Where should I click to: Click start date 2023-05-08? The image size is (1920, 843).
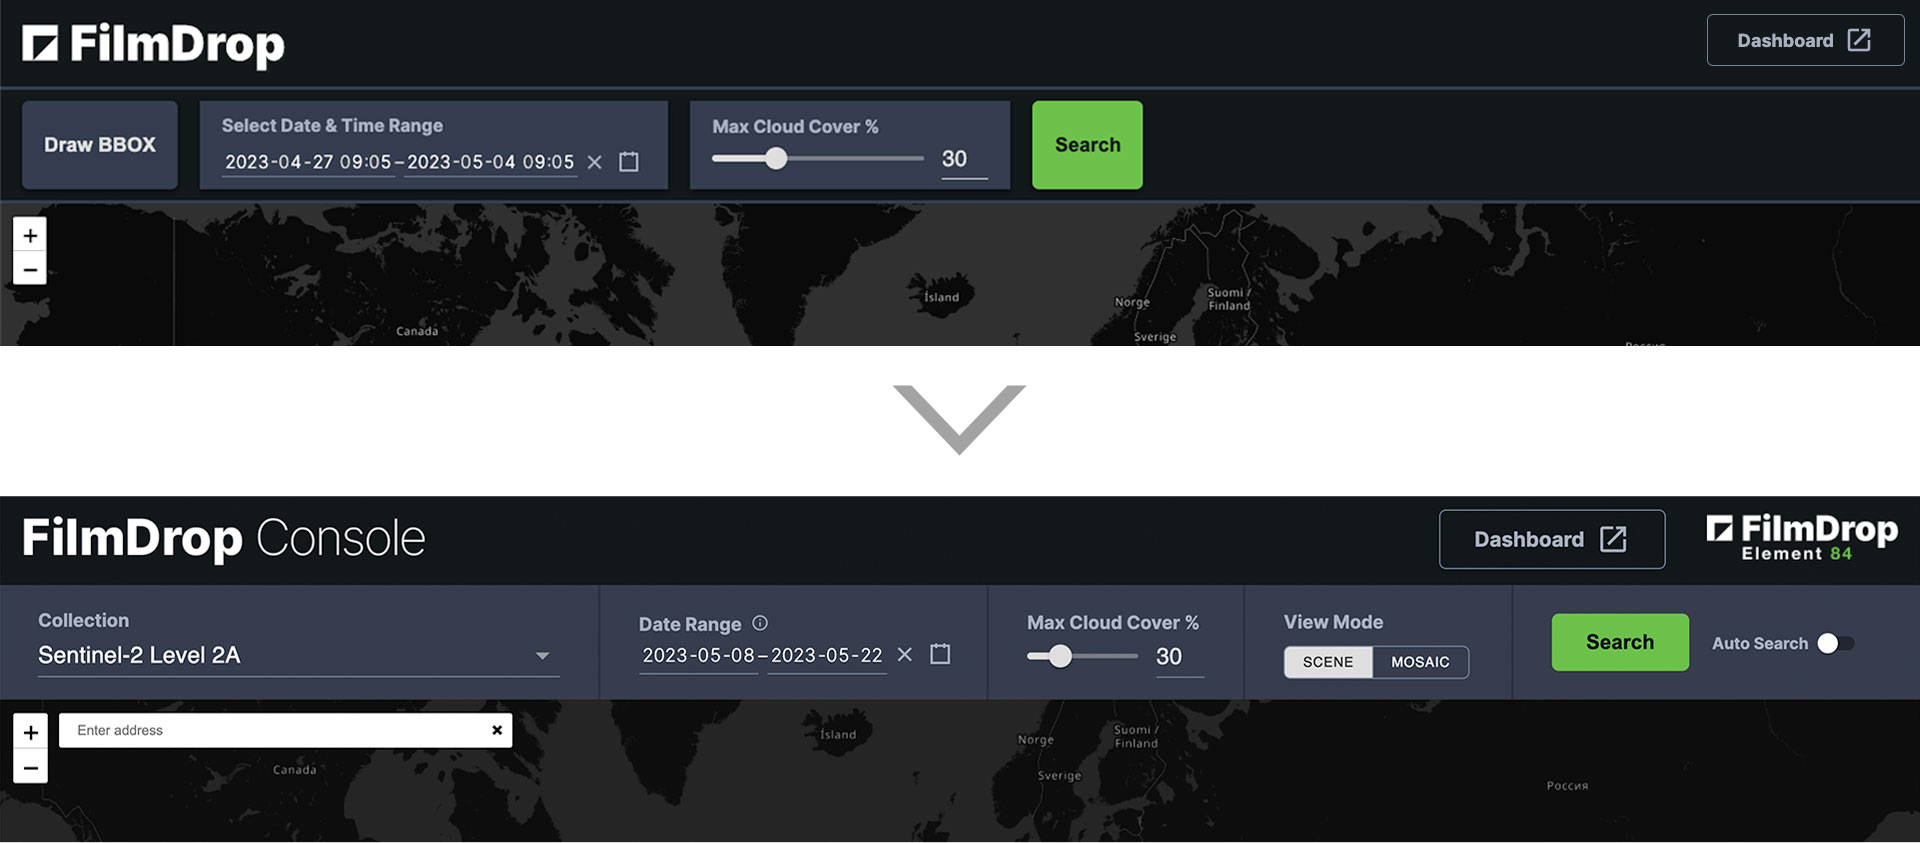coord(698,655)
